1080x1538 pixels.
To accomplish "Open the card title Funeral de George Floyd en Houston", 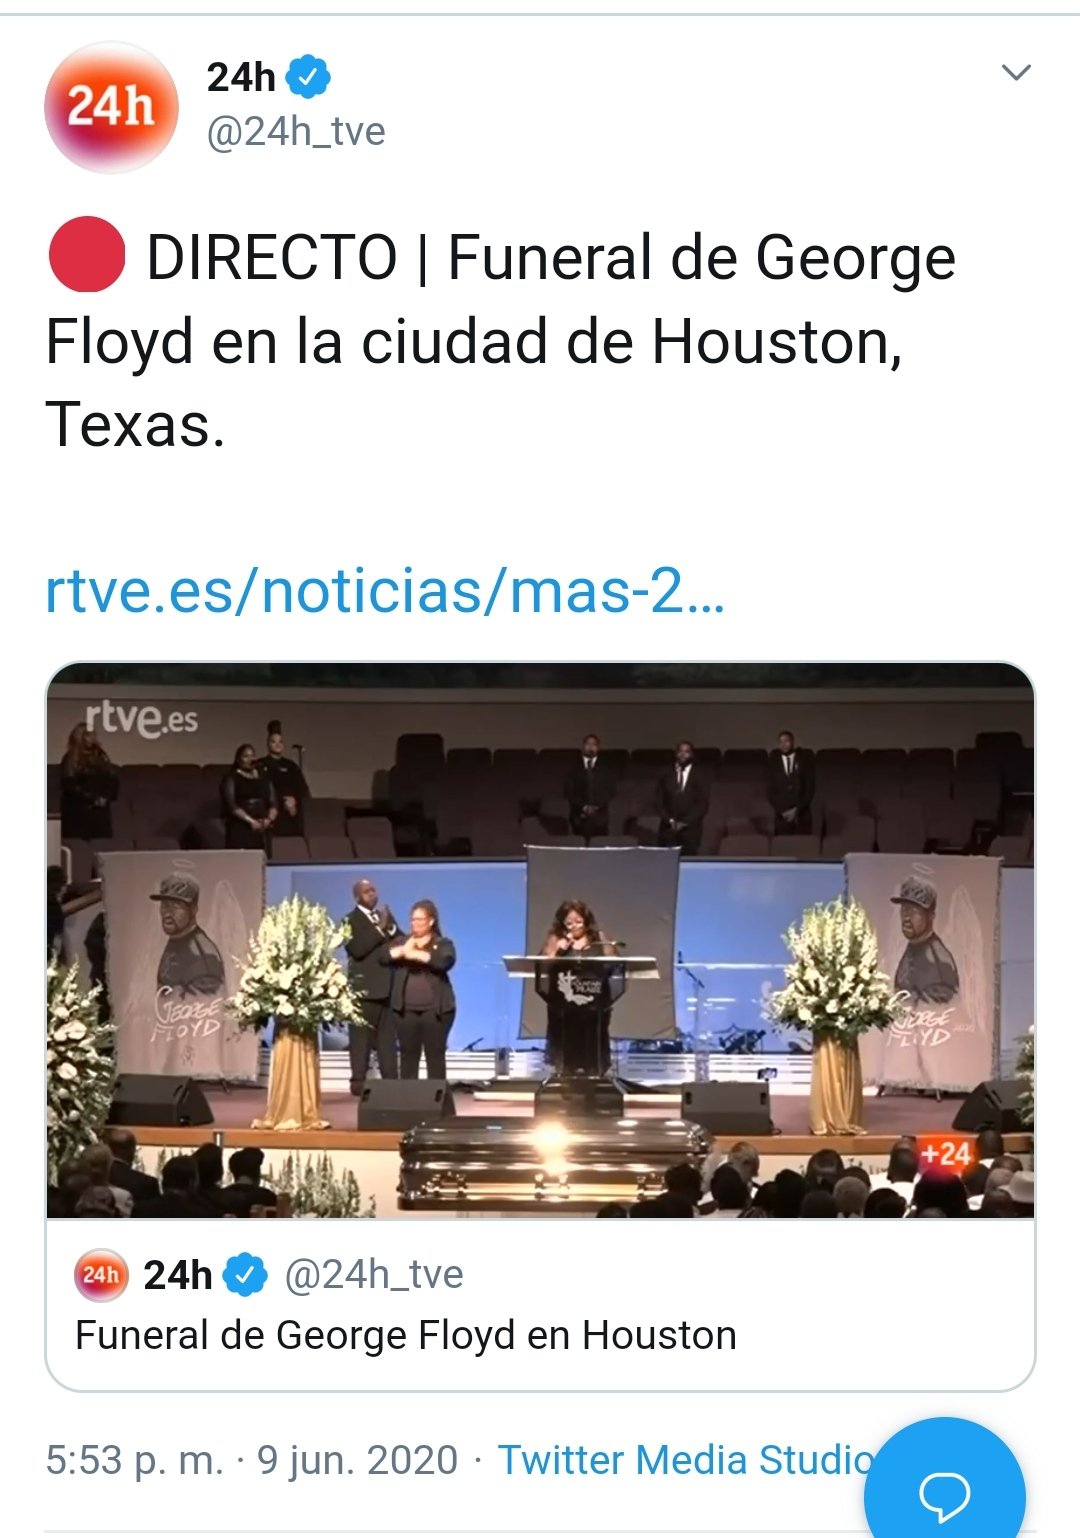I will (x=406, y=1336).
